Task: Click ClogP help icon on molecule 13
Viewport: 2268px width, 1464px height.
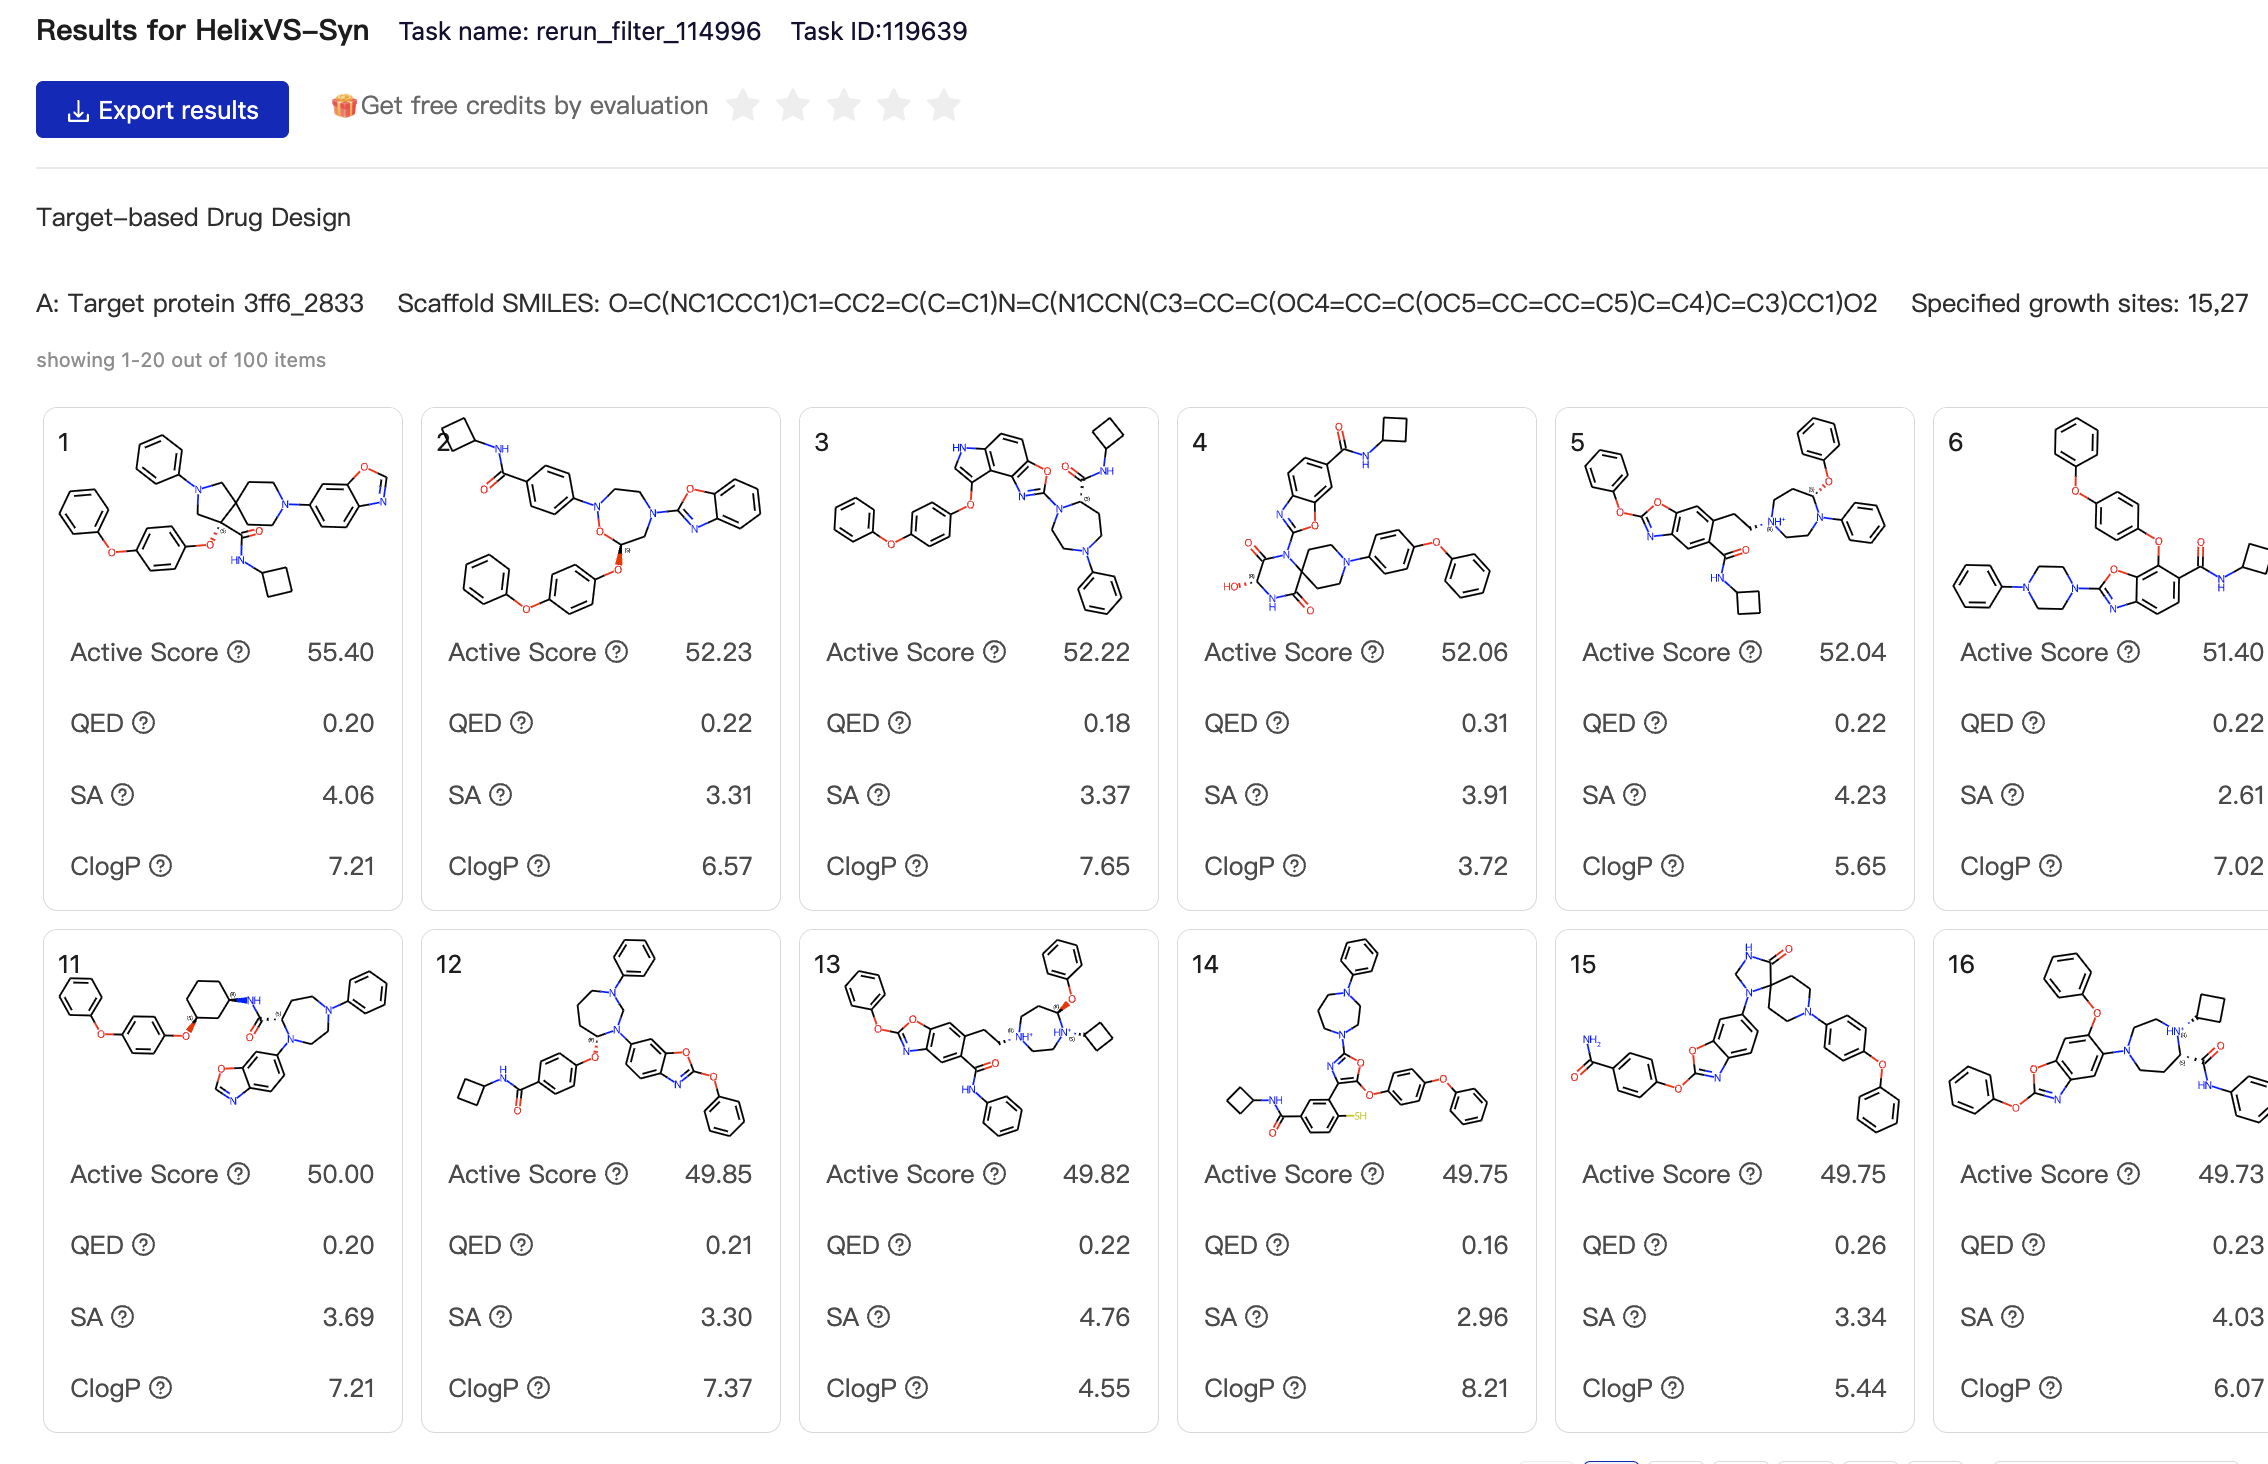Action: 917,1388
